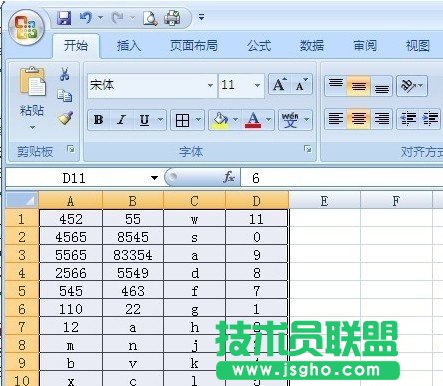
Task: Open the font color dropdown arrow
Action: pos(269,120)
